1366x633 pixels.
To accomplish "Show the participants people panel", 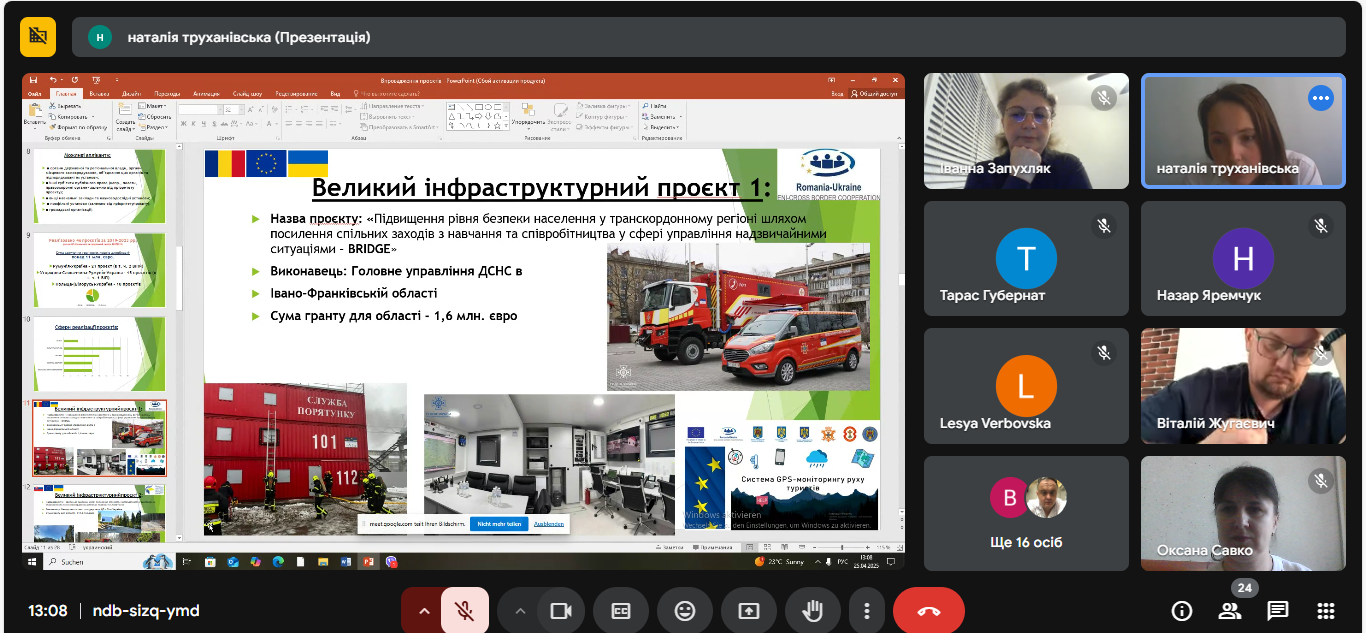I will 1230,611.
